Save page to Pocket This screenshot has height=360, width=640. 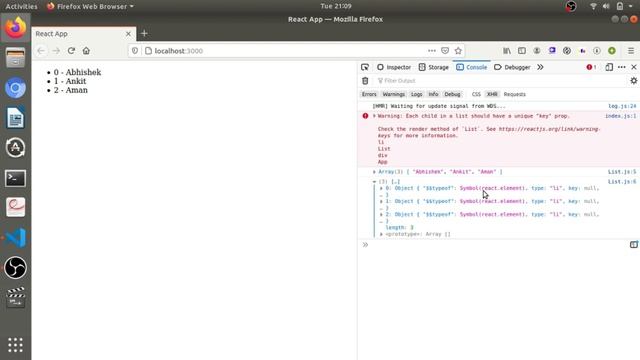point(445,51)
